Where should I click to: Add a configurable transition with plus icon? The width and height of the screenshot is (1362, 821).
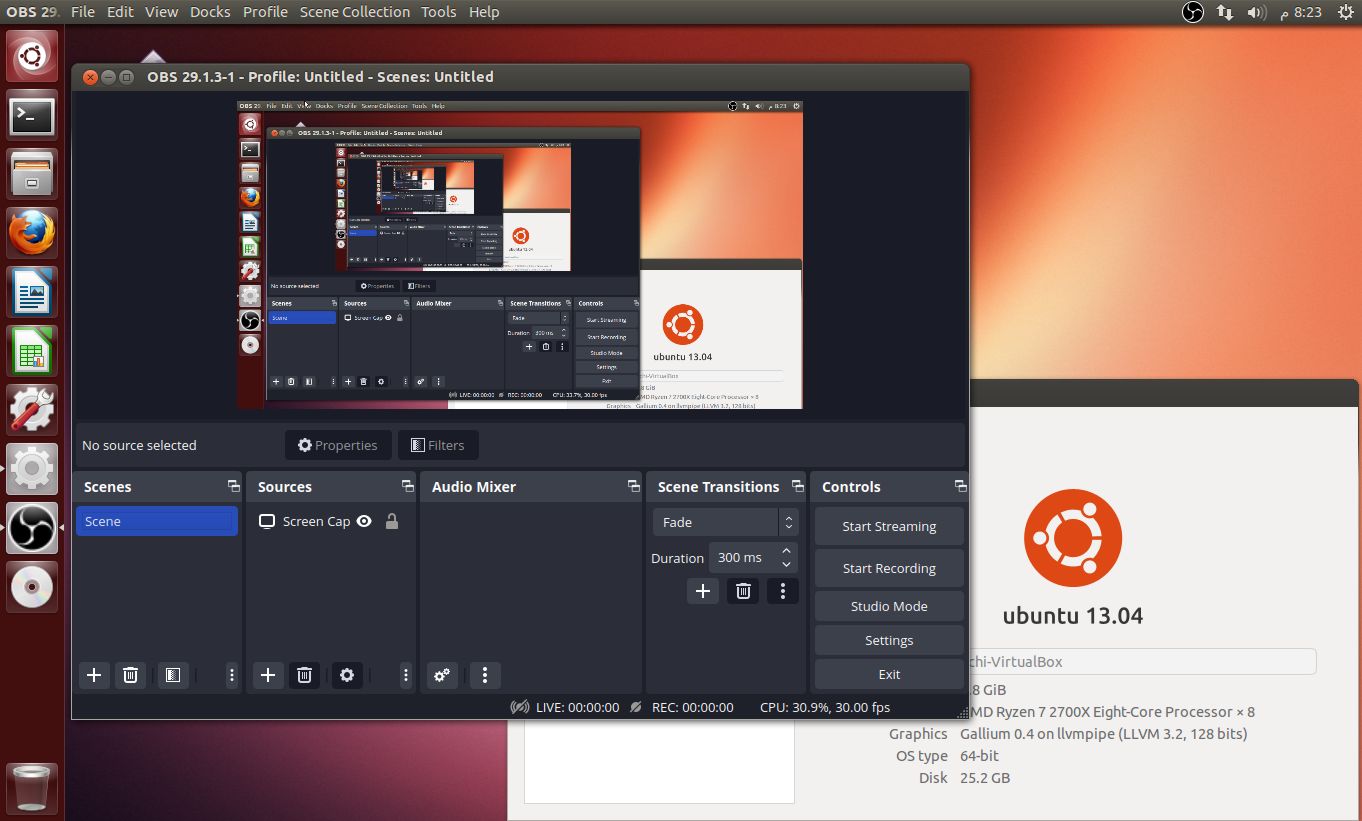(703, 591)
